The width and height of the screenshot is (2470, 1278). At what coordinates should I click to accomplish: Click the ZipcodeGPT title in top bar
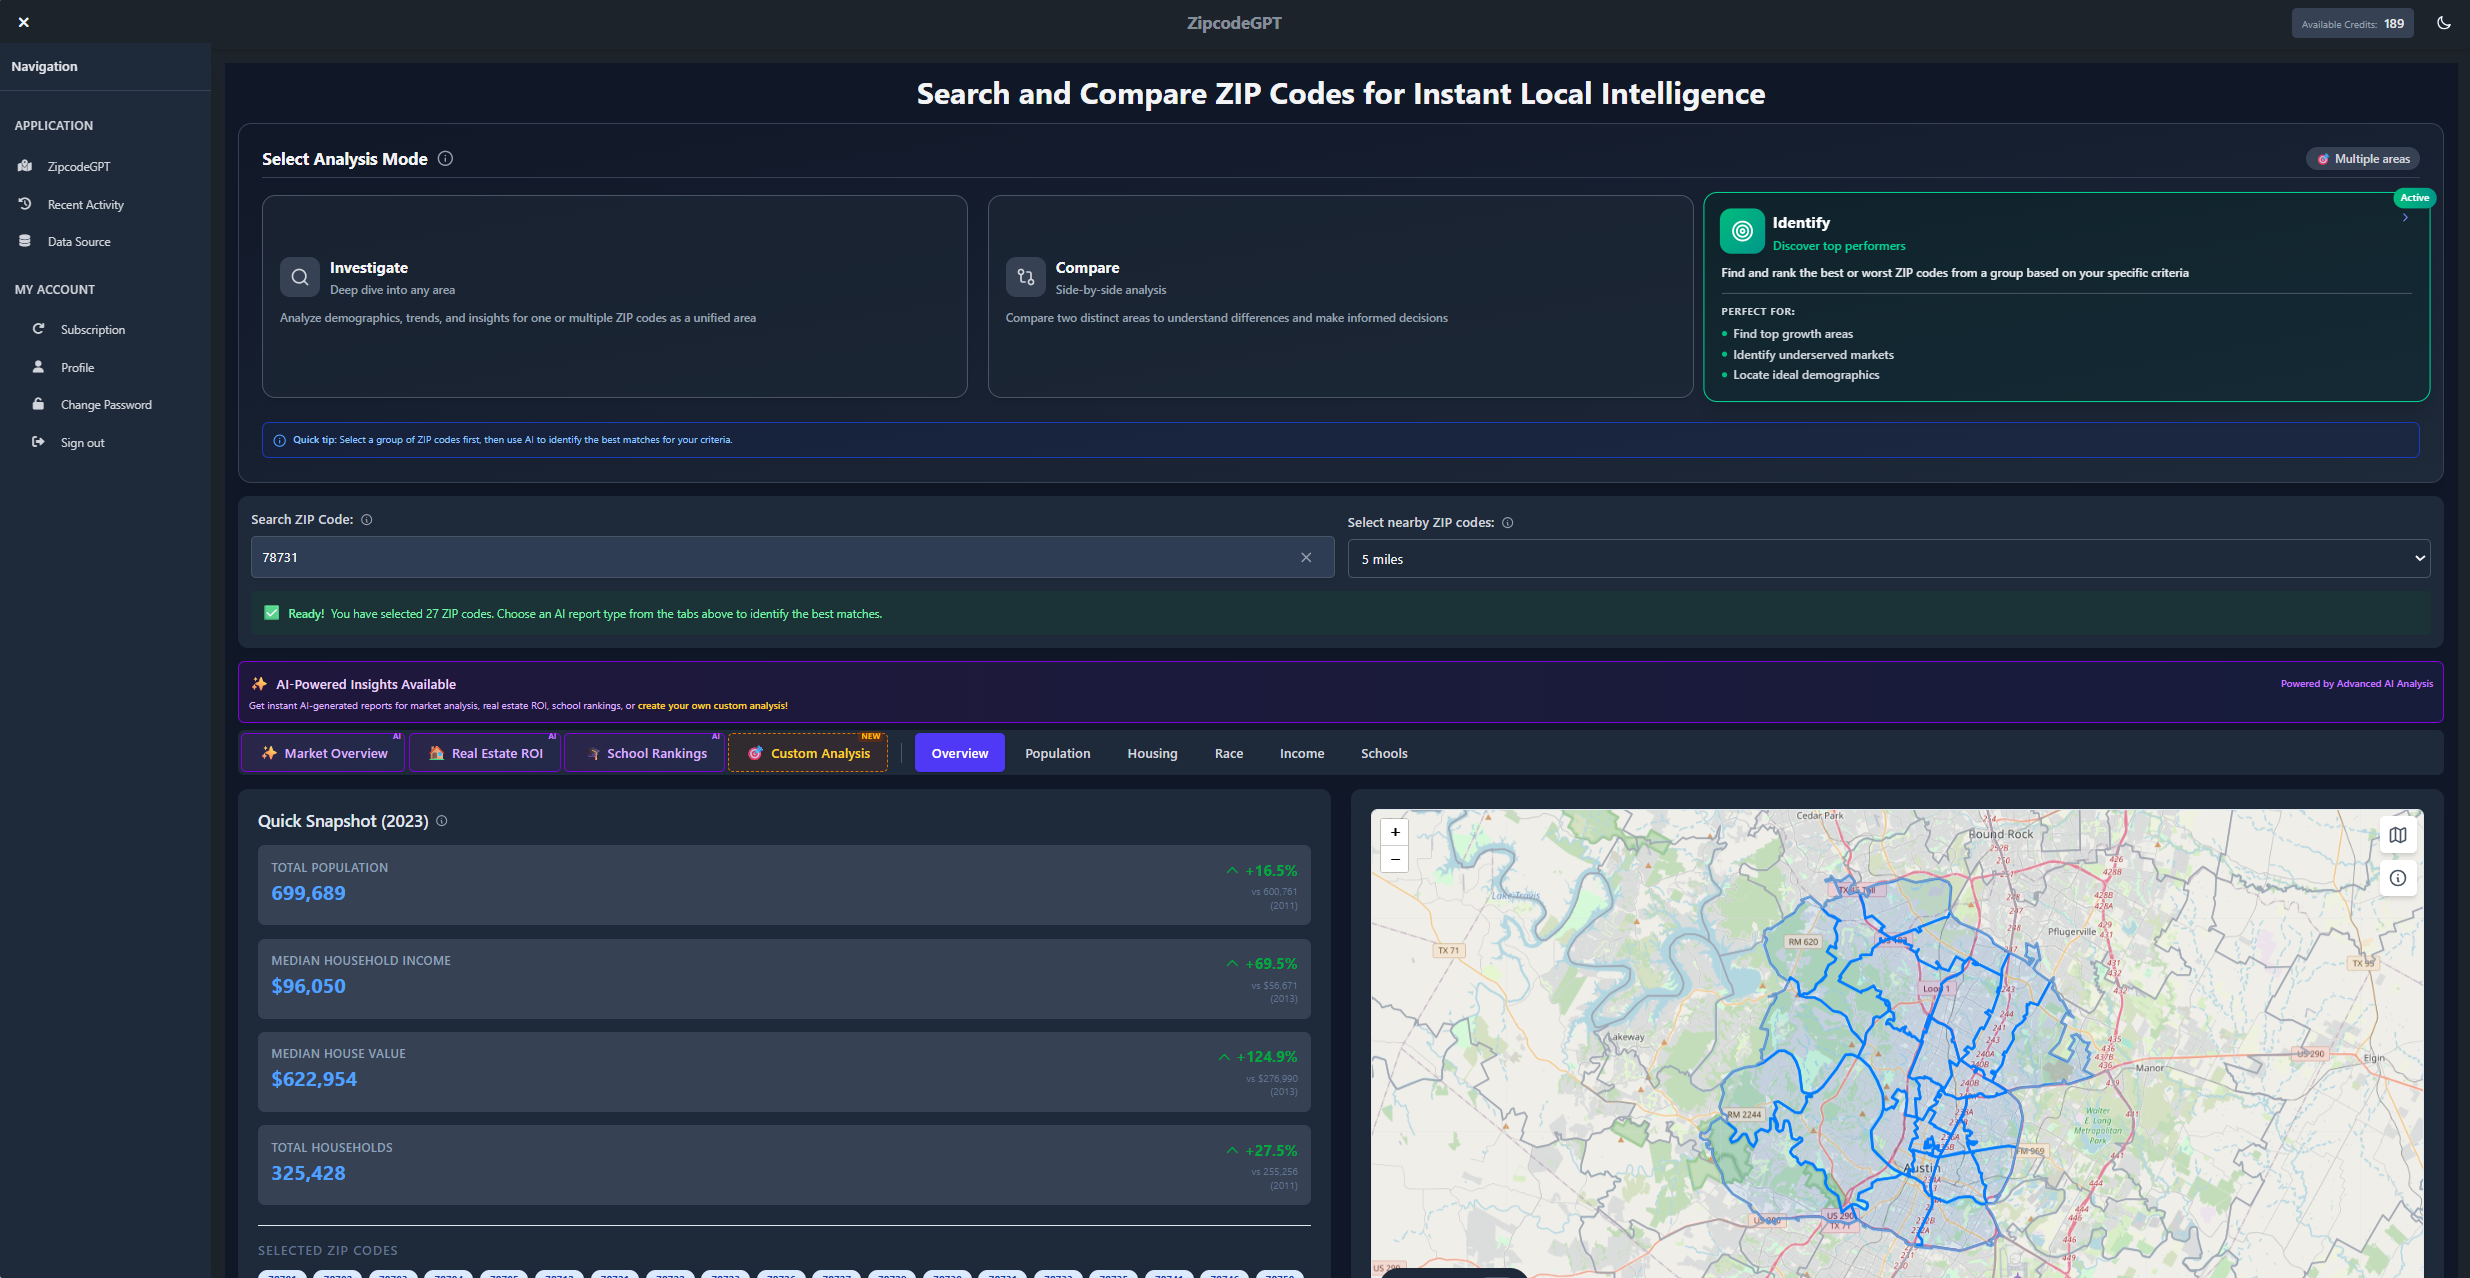pos(1234,23)
